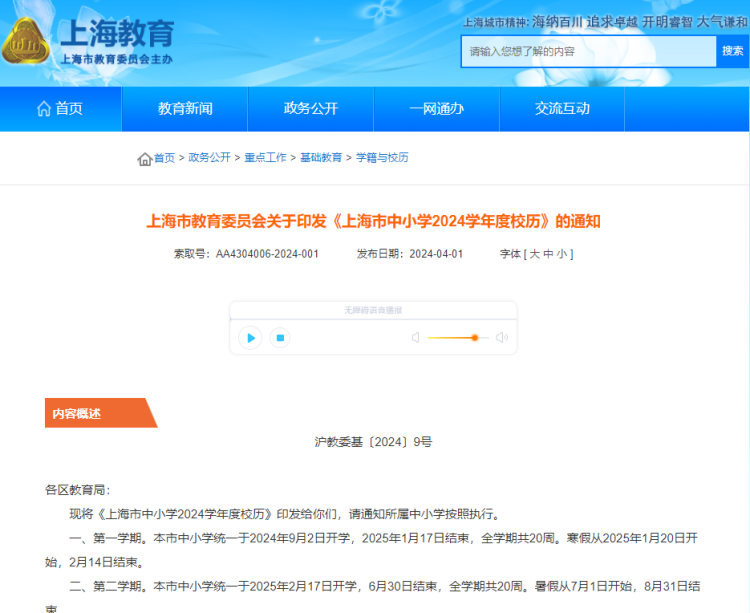This screenshot has width=750, height=613.
Task: Click the Shanghai Education site logo
Action: point(90,40)
